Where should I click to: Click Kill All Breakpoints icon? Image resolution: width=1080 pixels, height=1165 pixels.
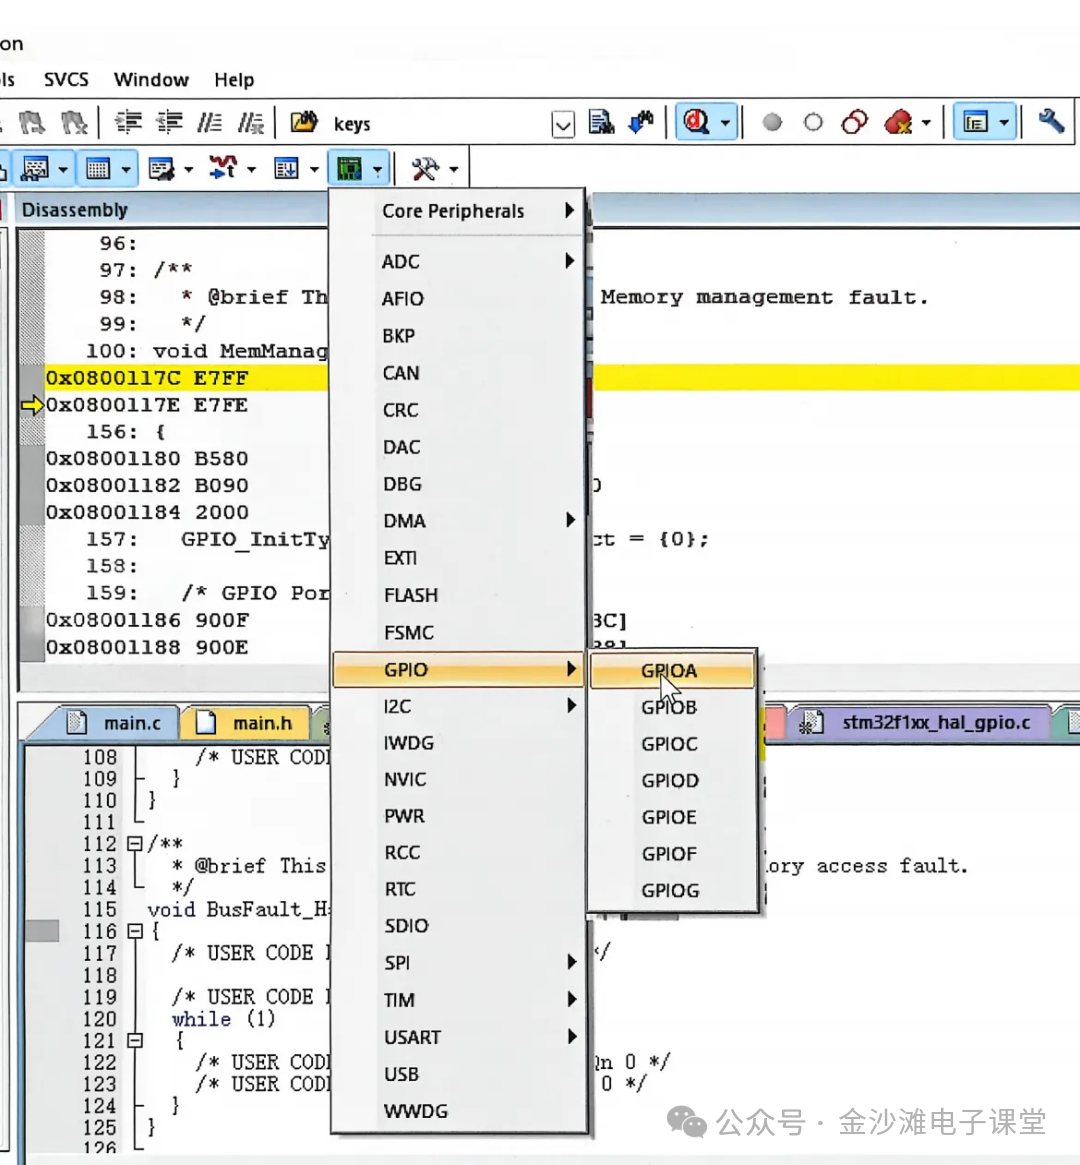(x=898, y=122)
